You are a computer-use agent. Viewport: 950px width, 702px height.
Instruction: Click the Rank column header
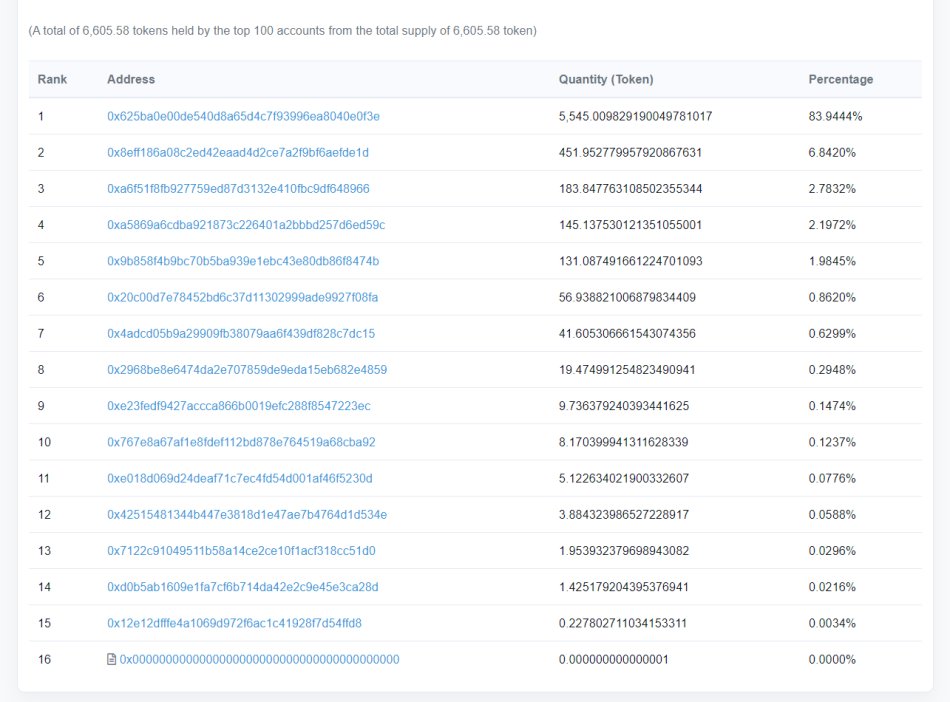click(x=52, y=79)
